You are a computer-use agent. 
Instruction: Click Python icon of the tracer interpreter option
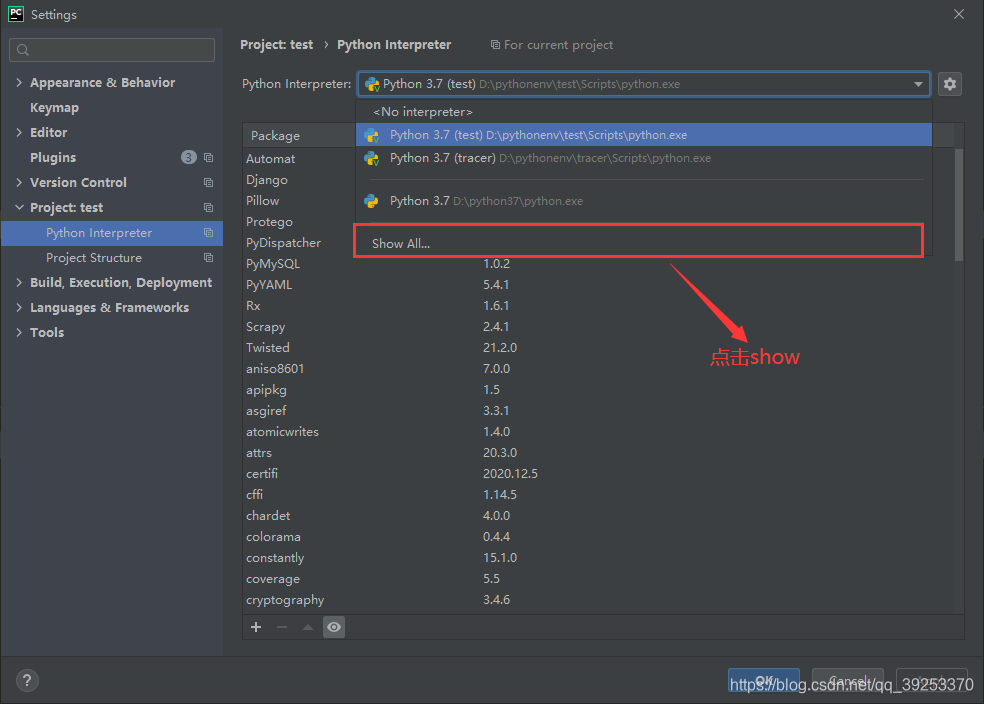coord(372,158)
